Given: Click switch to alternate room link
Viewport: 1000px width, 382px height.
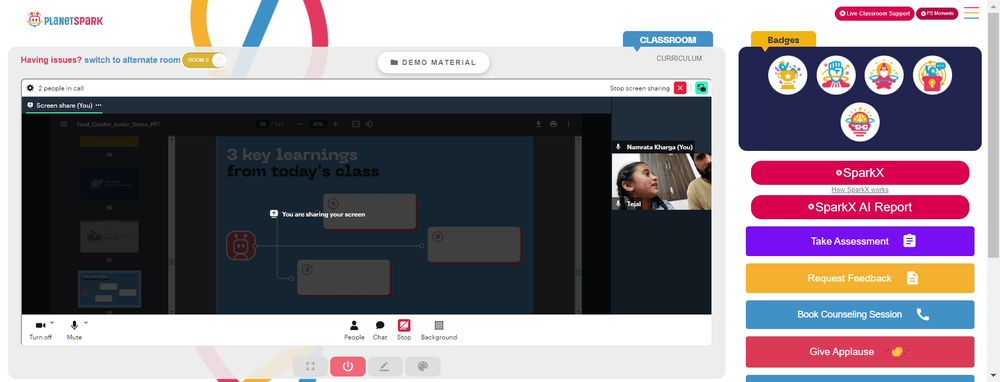Looking at the screenshot, I should pyautogui.click(x=132, y=60).
